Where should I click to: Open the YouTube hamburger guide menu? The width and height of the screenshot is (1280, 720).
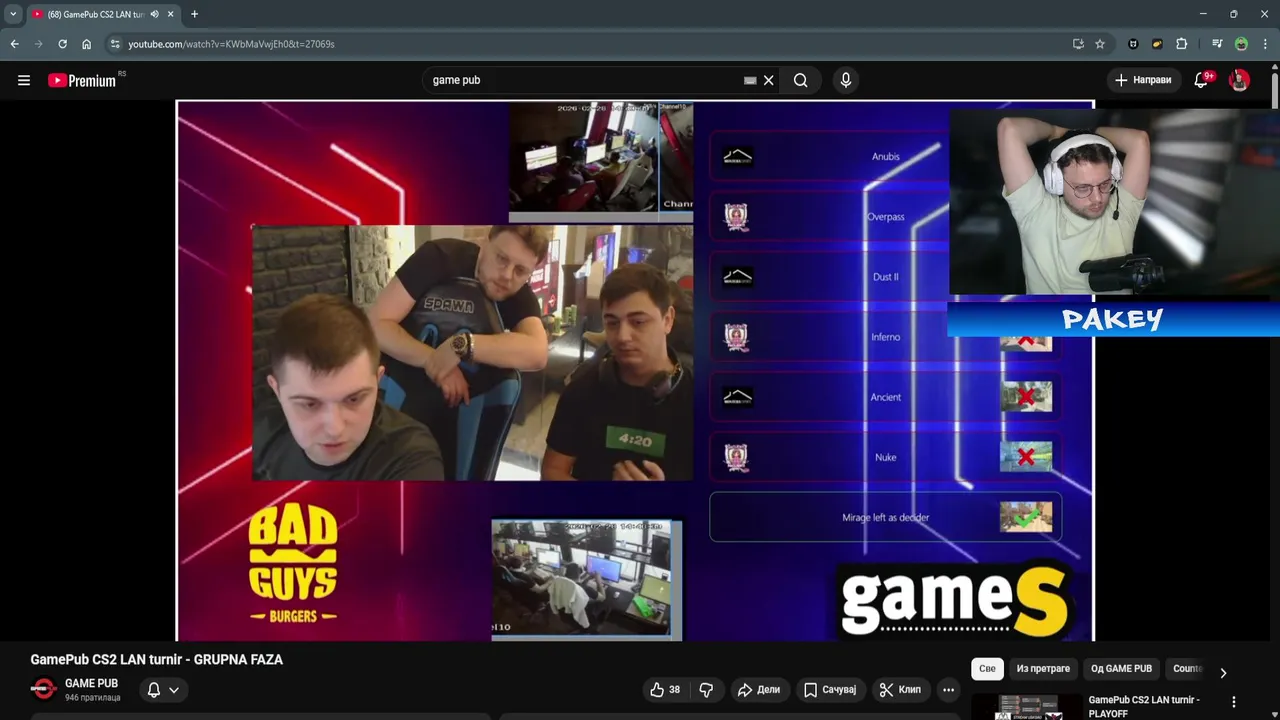pos(24,80)
